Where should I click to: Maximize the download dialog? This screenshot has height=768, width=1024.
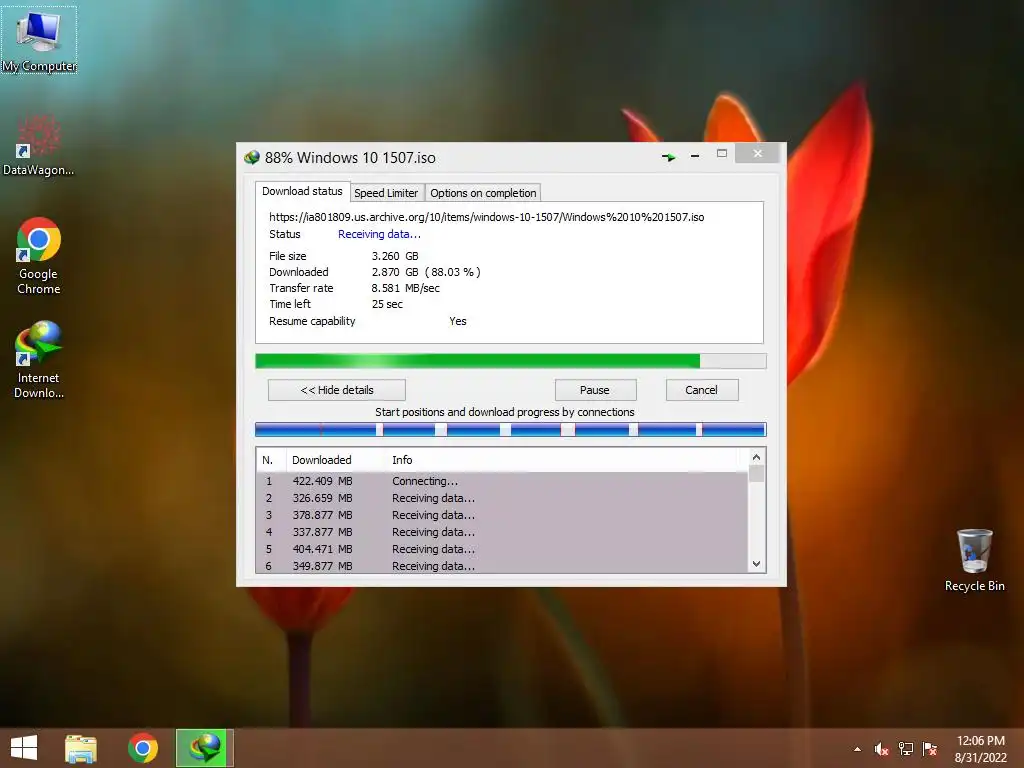[722, 153]
